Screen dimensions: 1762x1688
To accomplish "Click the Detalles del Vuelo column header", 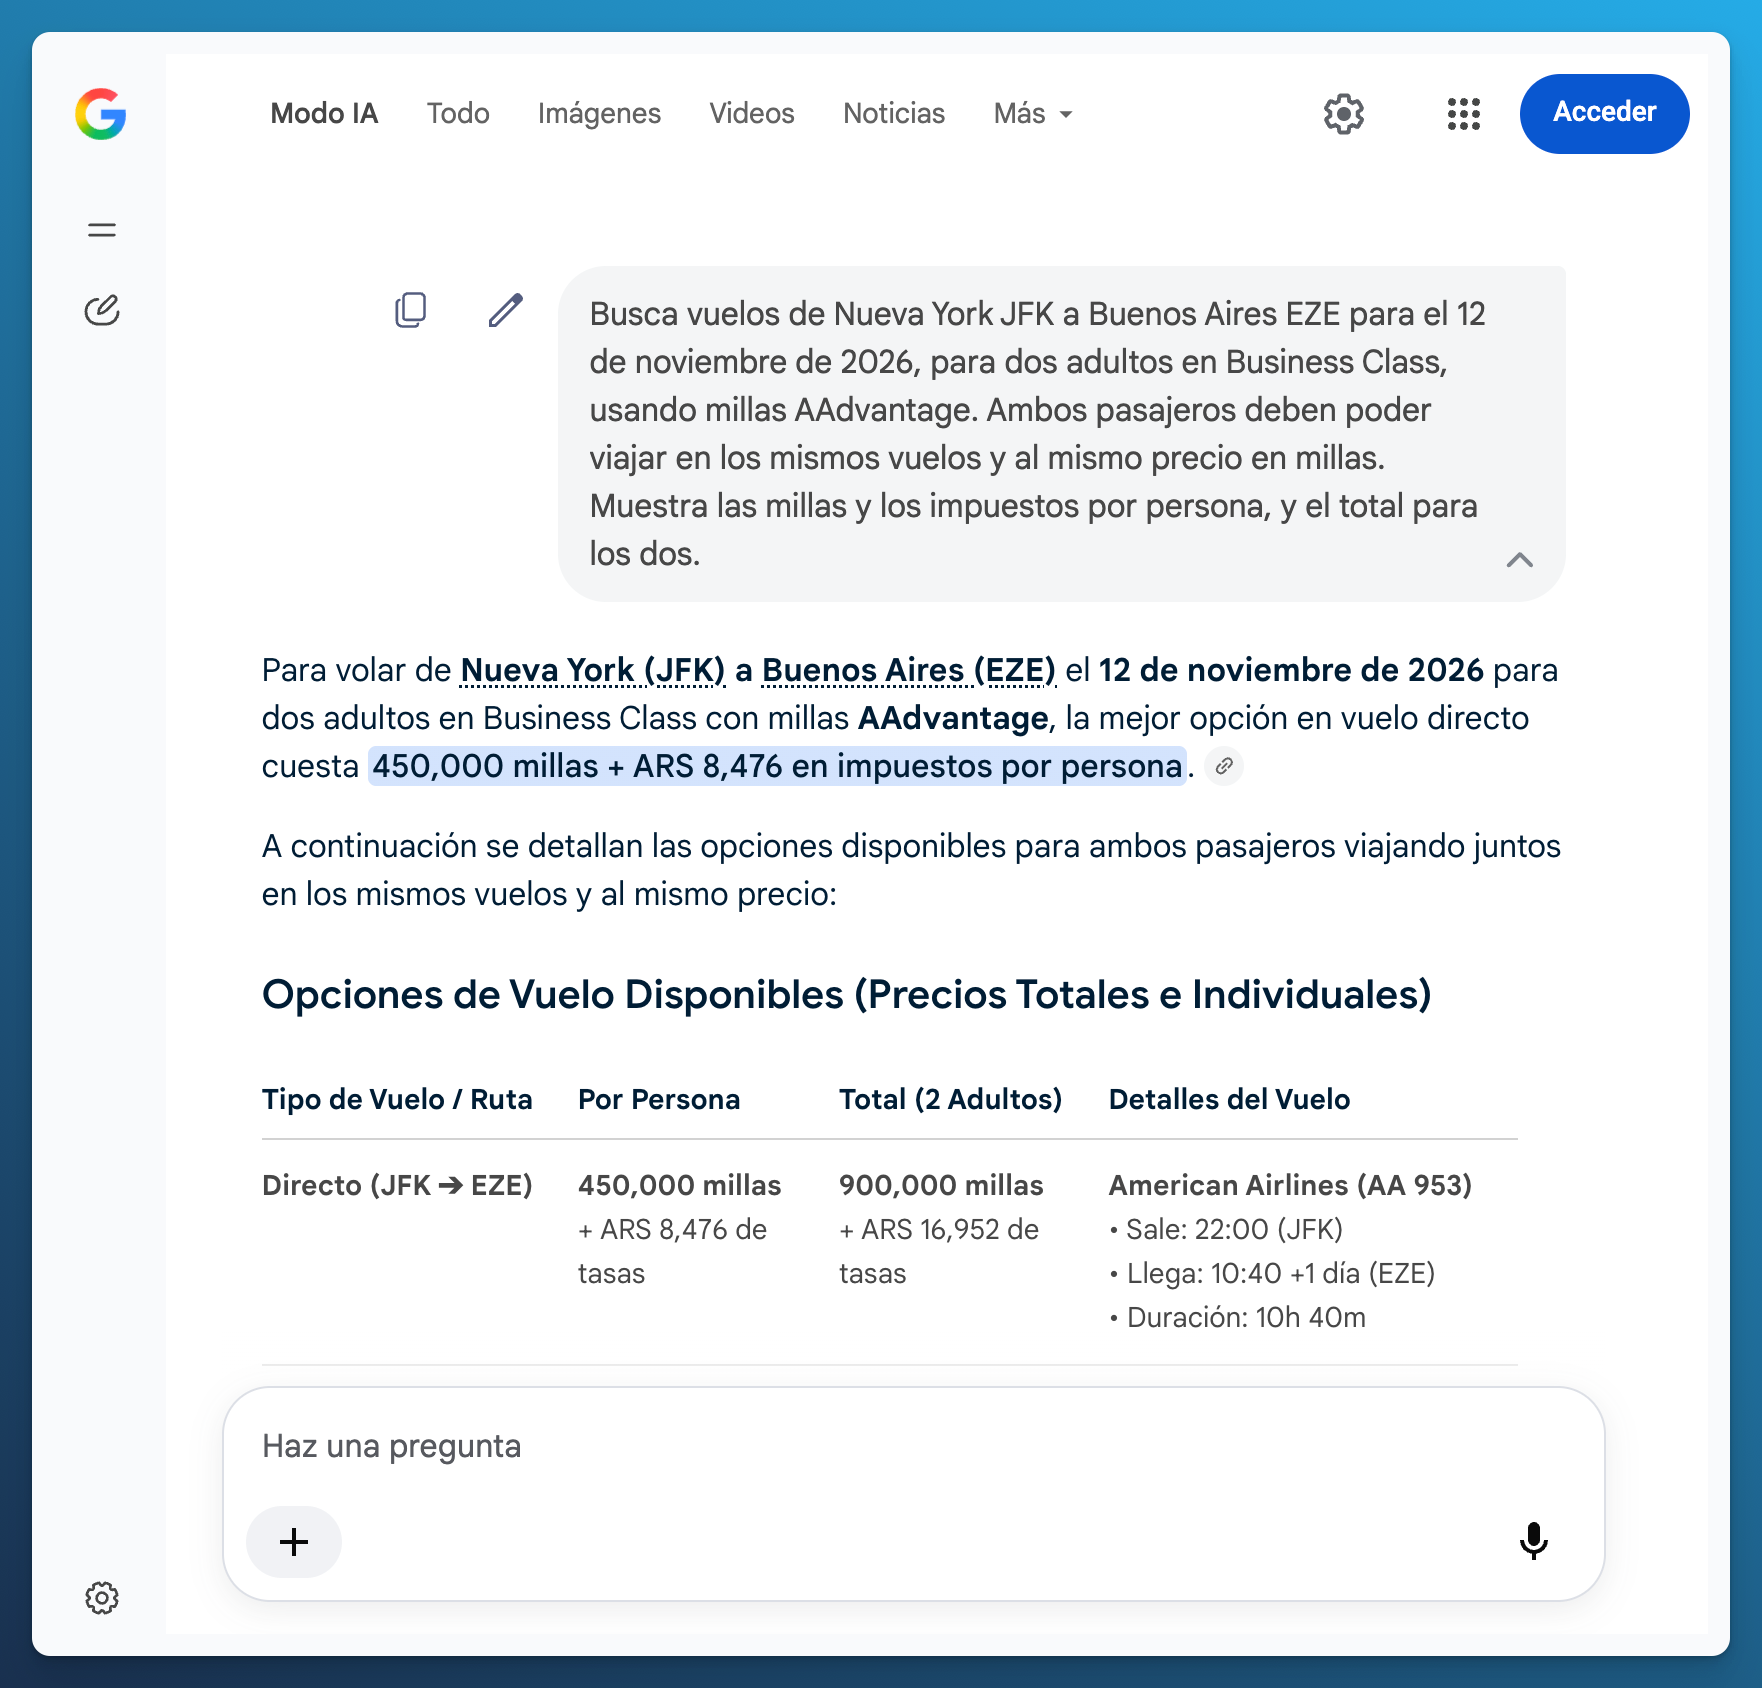I will (1229, 1099).
